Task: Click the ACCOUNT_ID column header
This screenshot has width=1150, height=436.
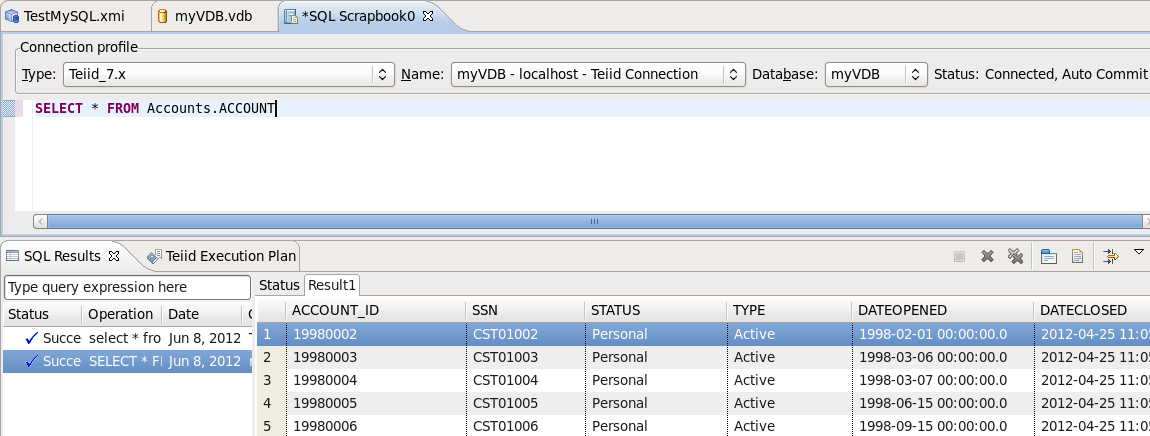Action: click(x=335, y=310)
